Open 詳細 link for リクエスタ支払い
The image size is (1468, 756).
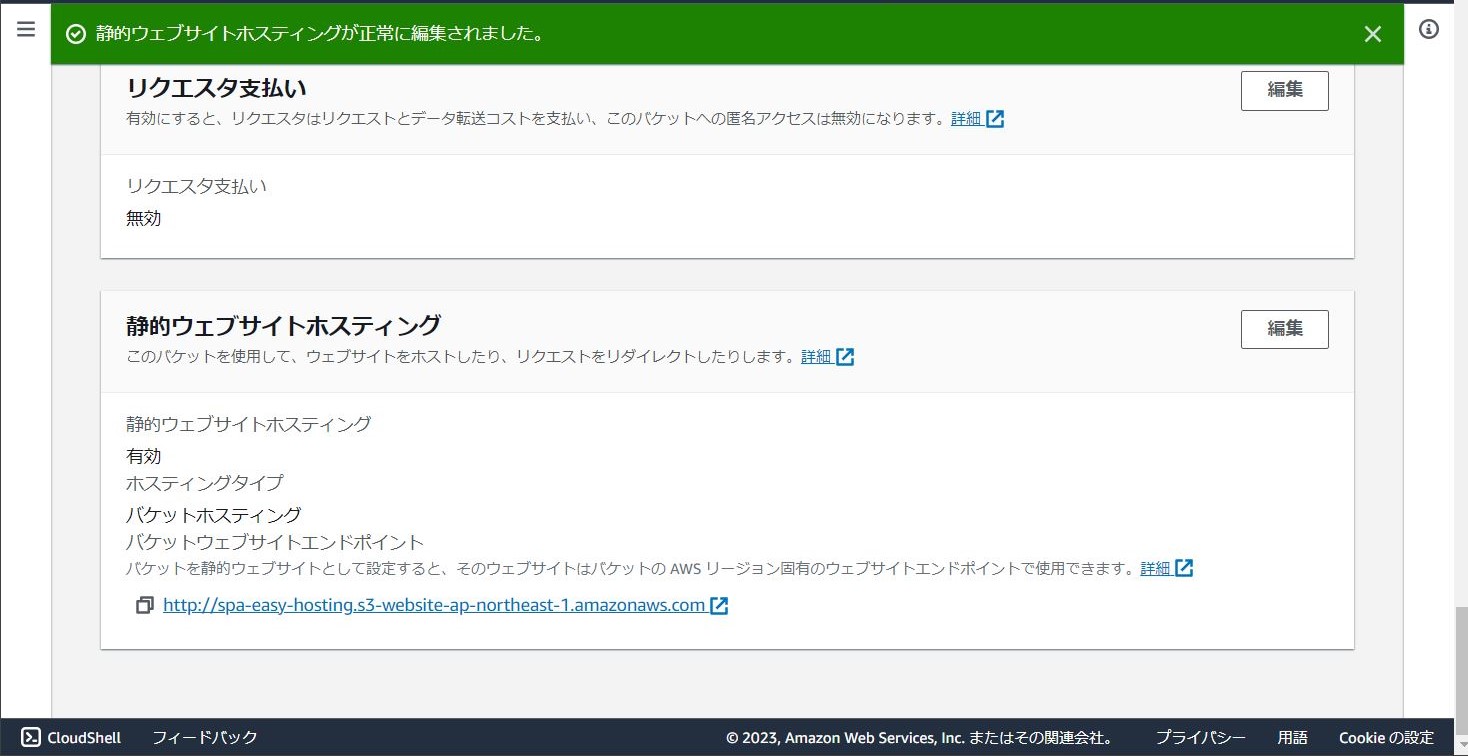point(977,118)
